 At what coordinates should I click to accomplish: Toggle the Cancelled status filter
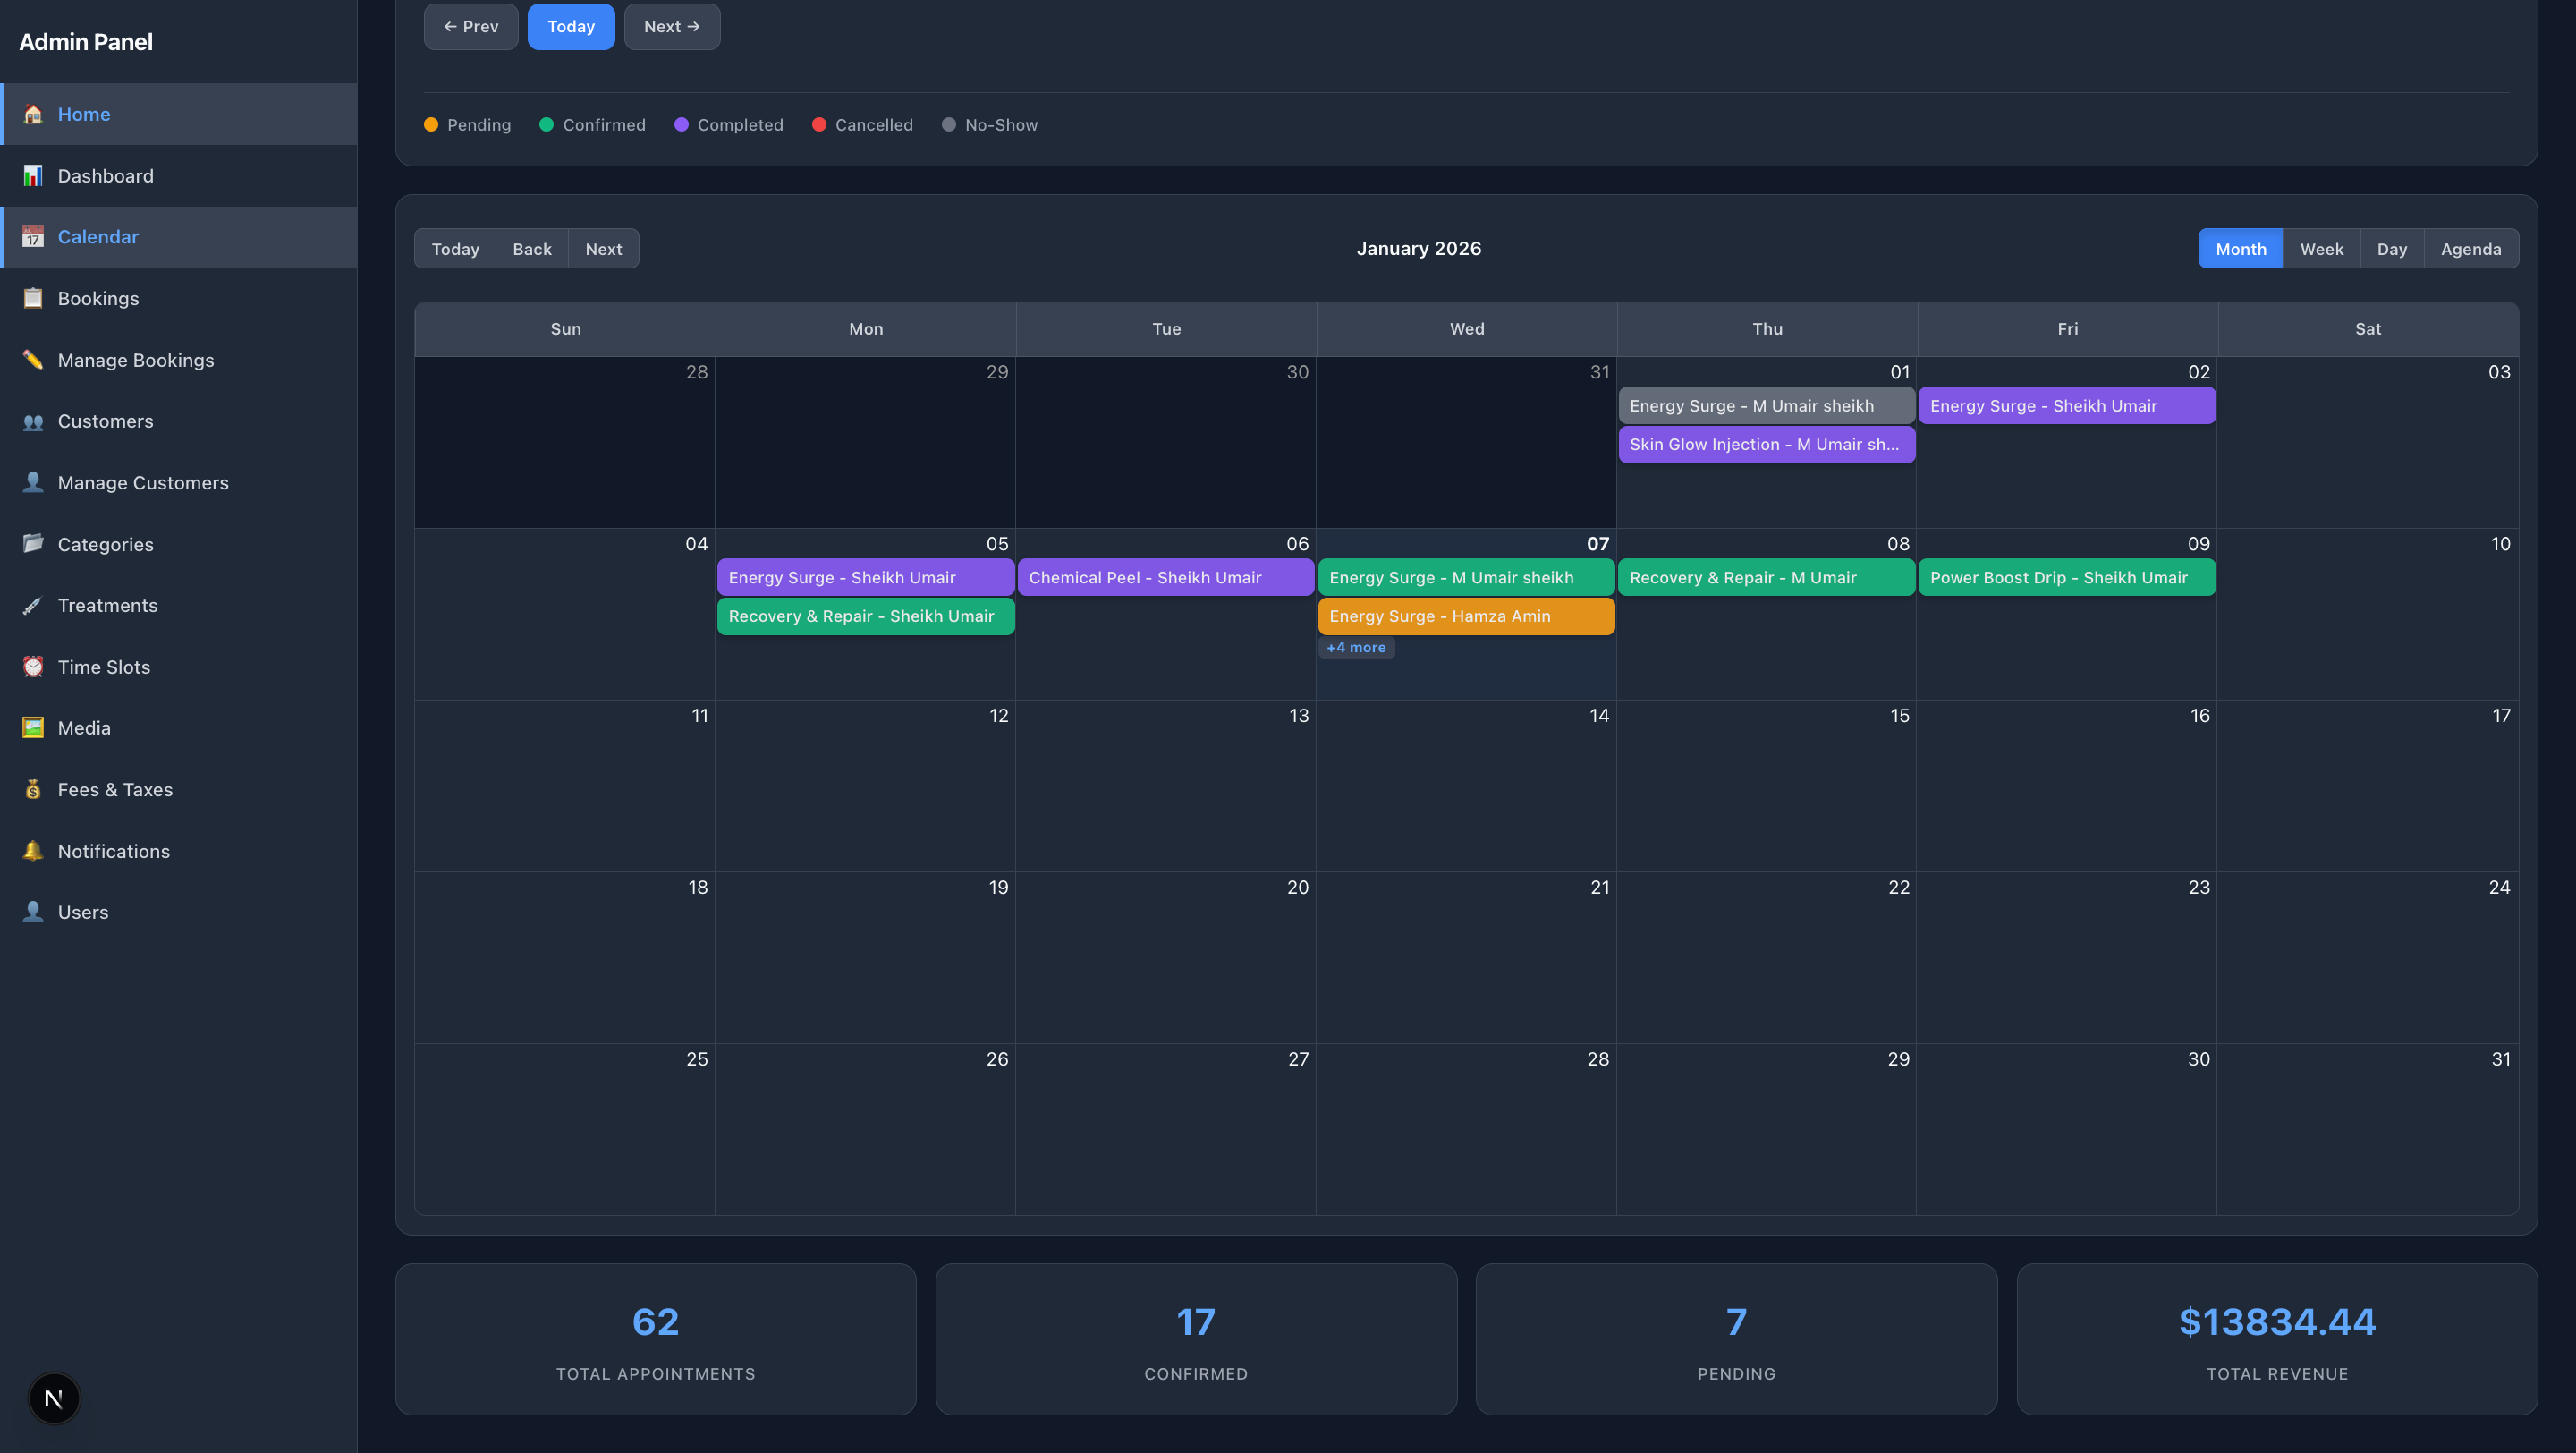pos(862,124)
